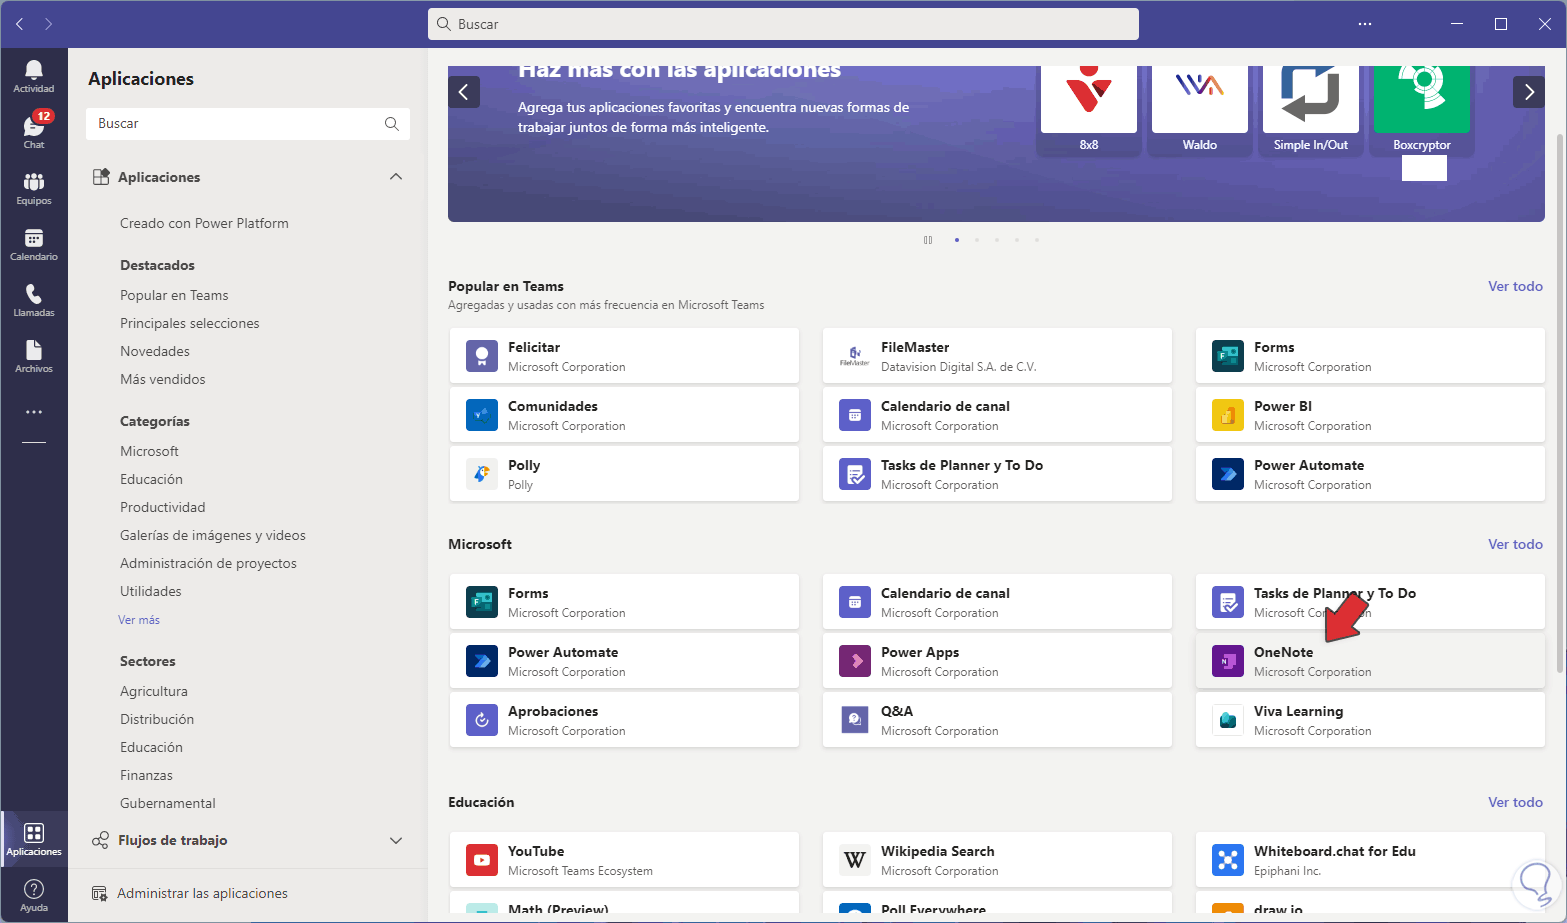Select Creado con Power Platform
The width and height of the screenshot is (1567, 923).
tap(204, 223)
